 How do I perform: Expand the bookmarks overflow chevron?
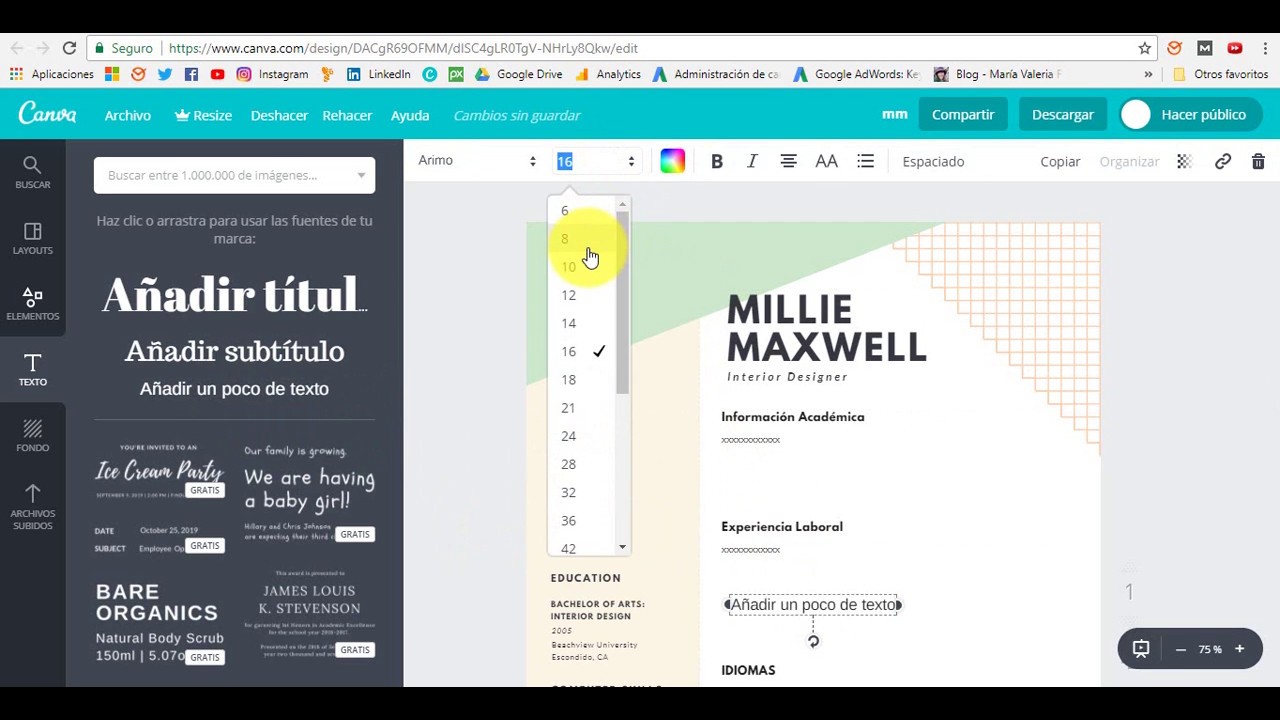[x=1148, y=74]
